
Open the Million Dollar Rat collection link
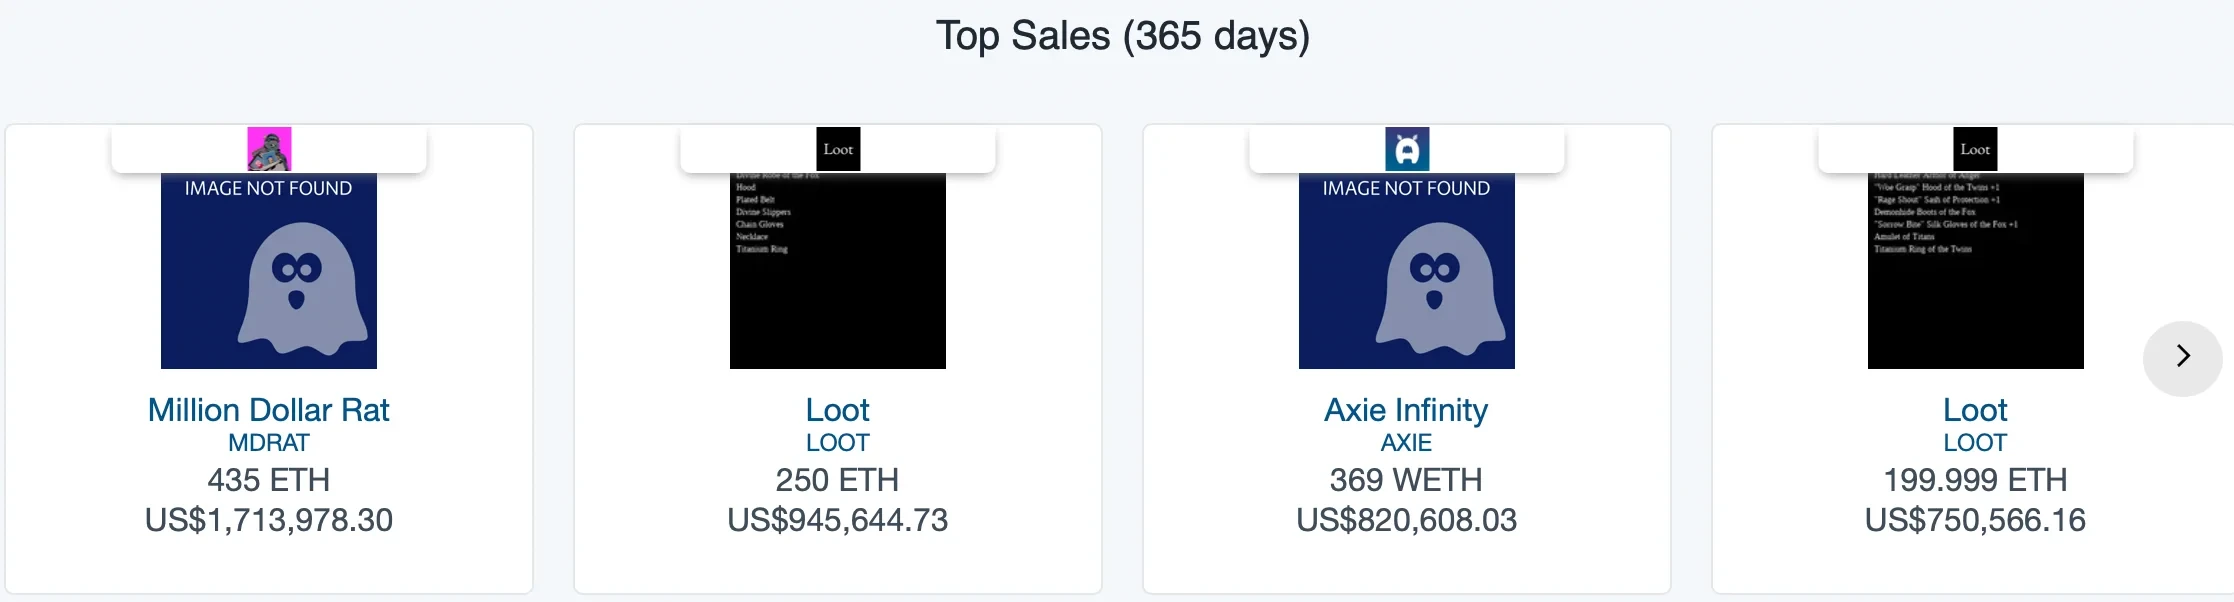pyautogui.click(x=269, y=410)
